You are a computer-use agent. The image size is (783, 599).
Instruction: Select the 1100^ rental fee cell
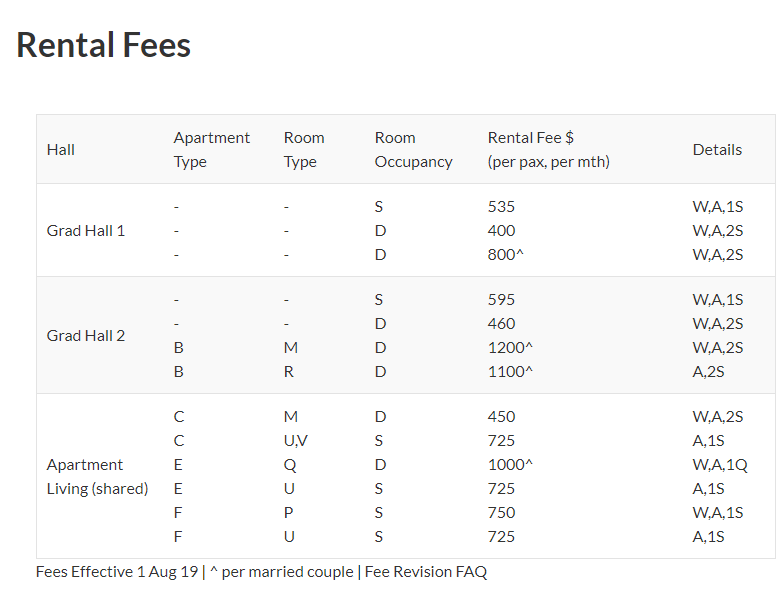(510, 372)
